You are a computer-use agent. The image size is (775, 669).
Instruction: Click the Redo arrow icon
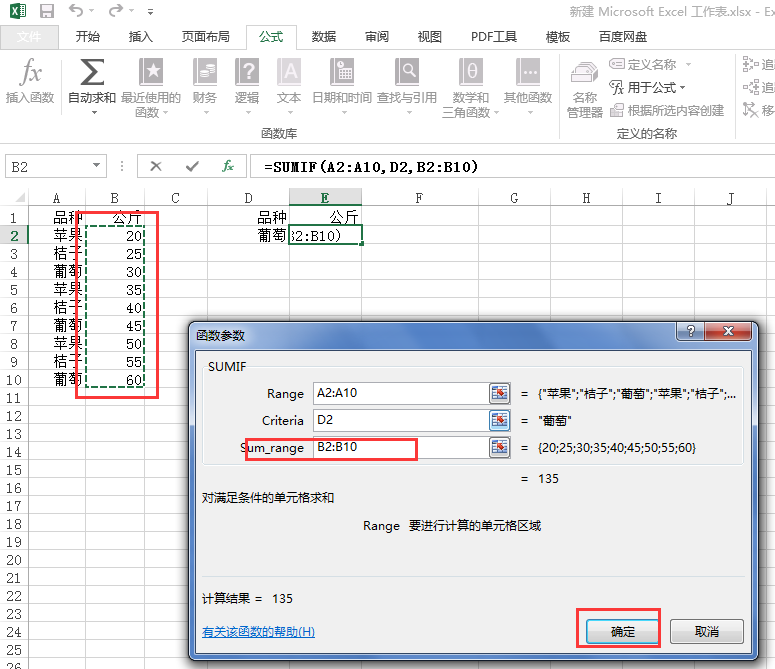116,10
